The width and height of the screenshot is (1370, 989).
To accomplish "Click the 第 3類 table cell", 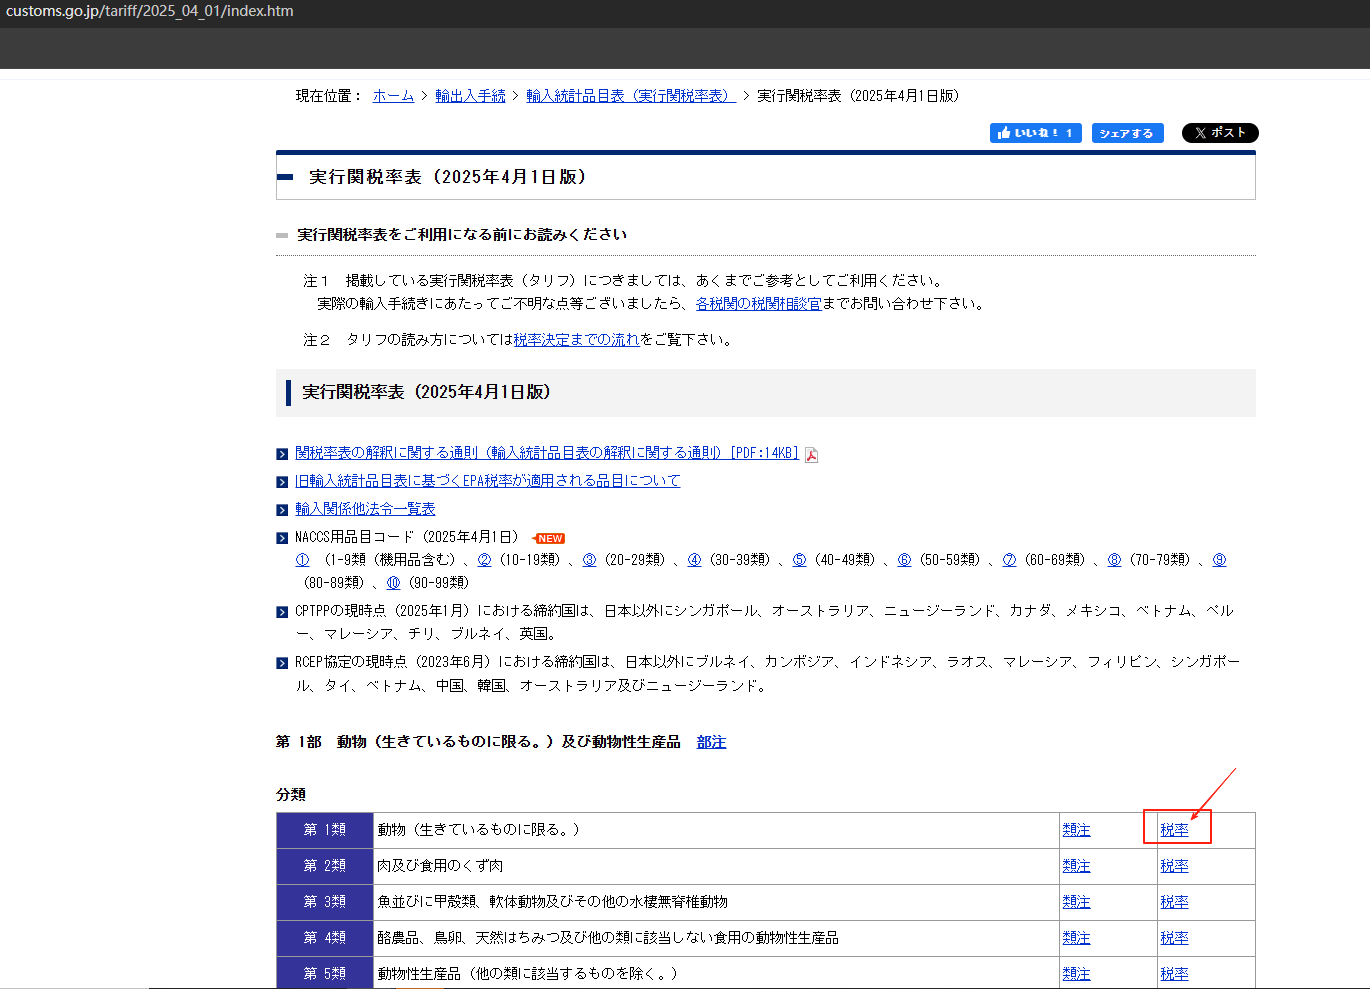I will [325, 902].
